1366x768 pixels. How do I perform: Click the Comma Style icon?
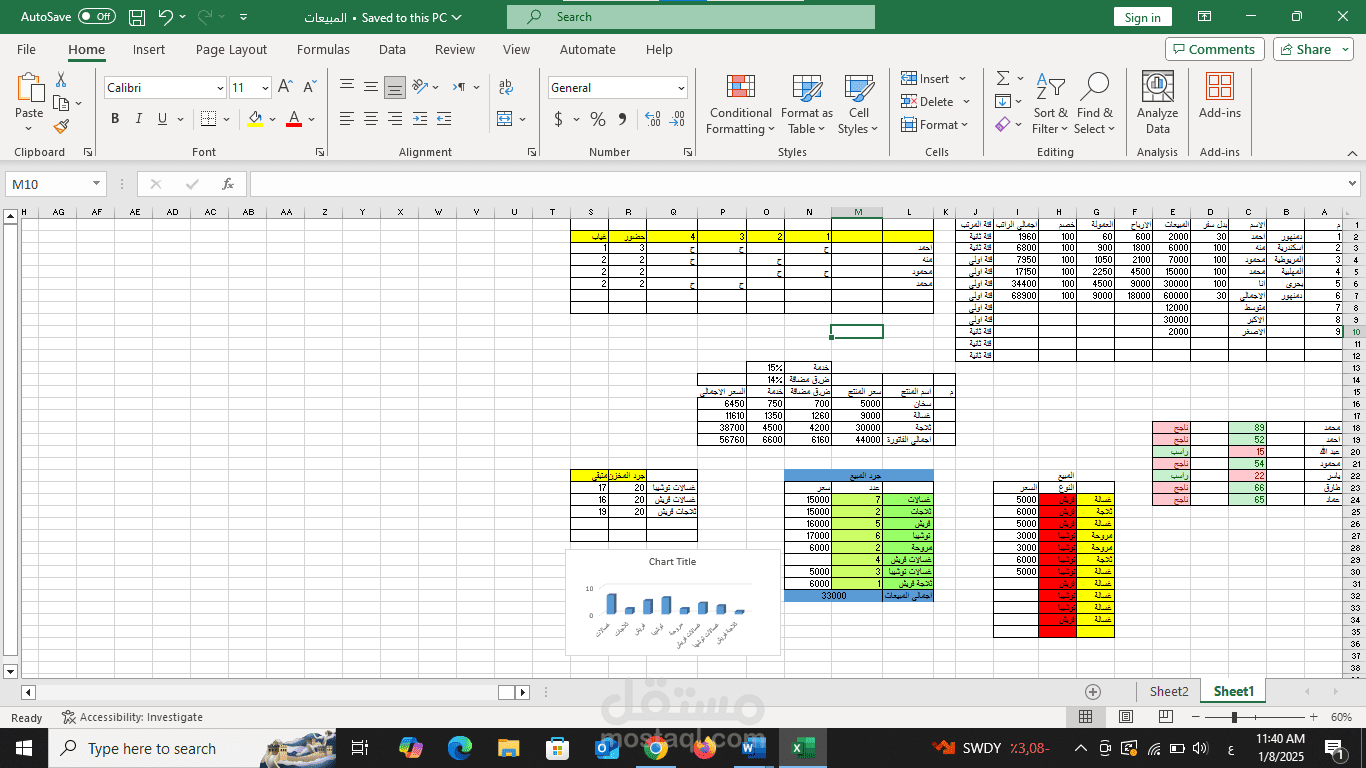tap(622, 119)
